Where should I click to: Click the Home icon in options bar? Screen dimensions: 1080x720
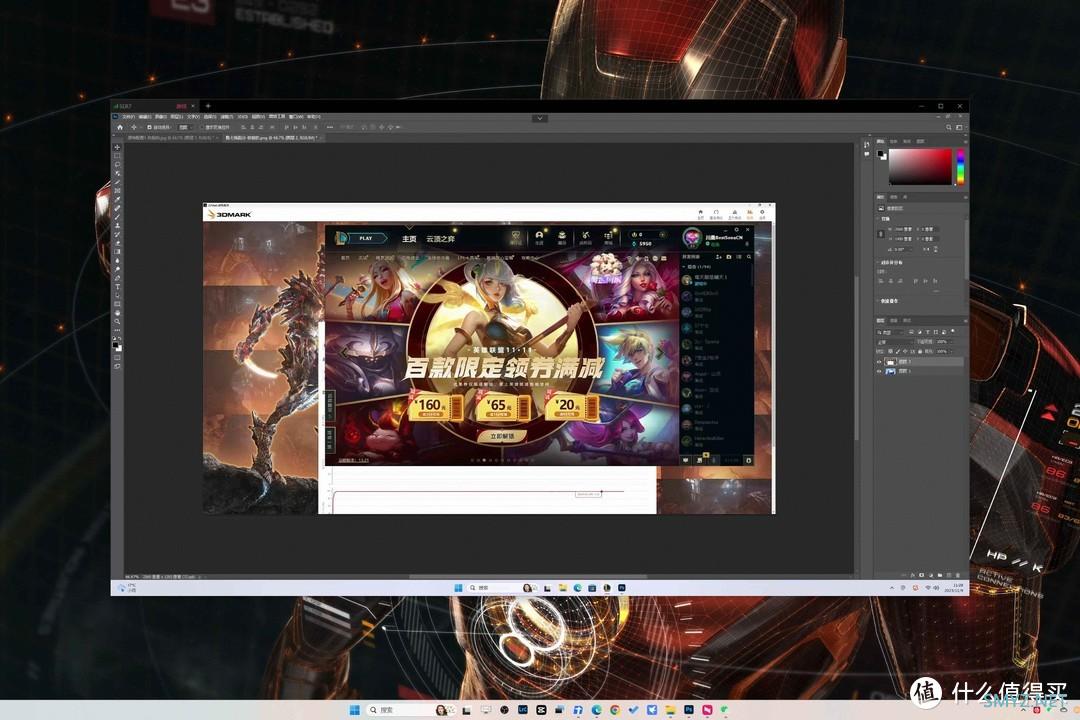pos(120,127)
